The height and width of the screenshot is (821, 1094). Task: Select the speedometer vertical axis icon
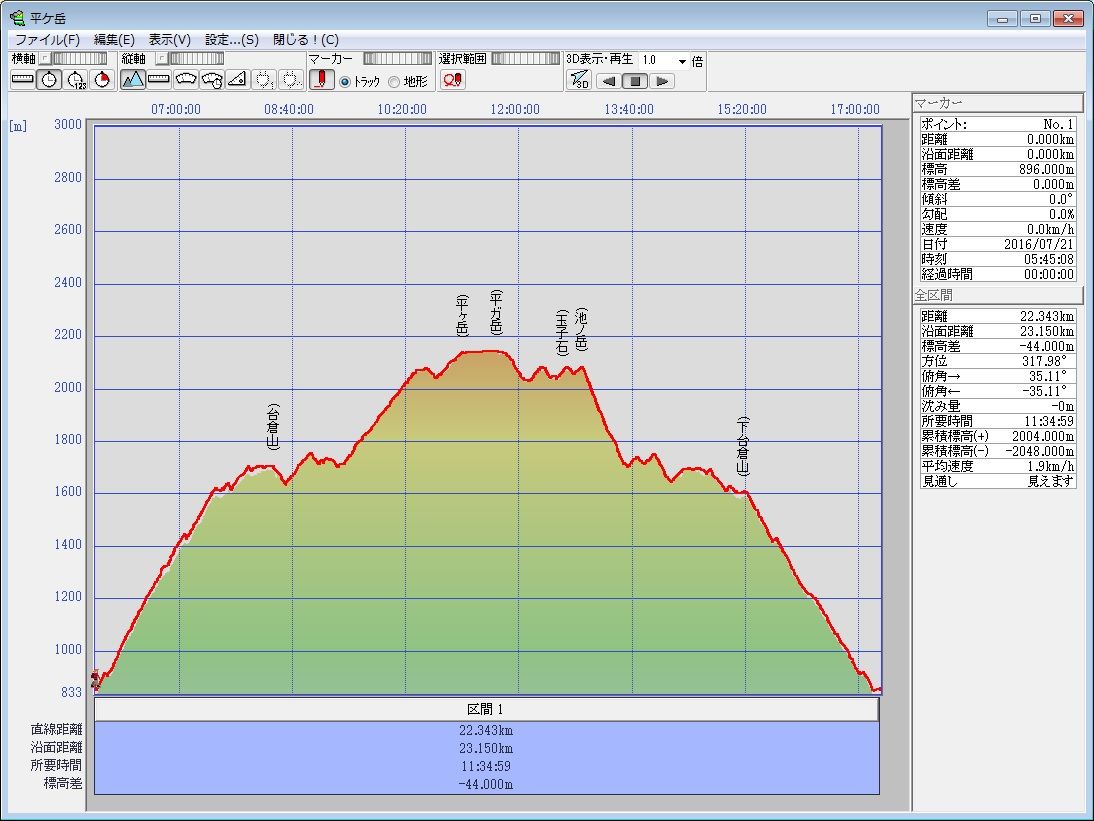(x=185, y=80)
